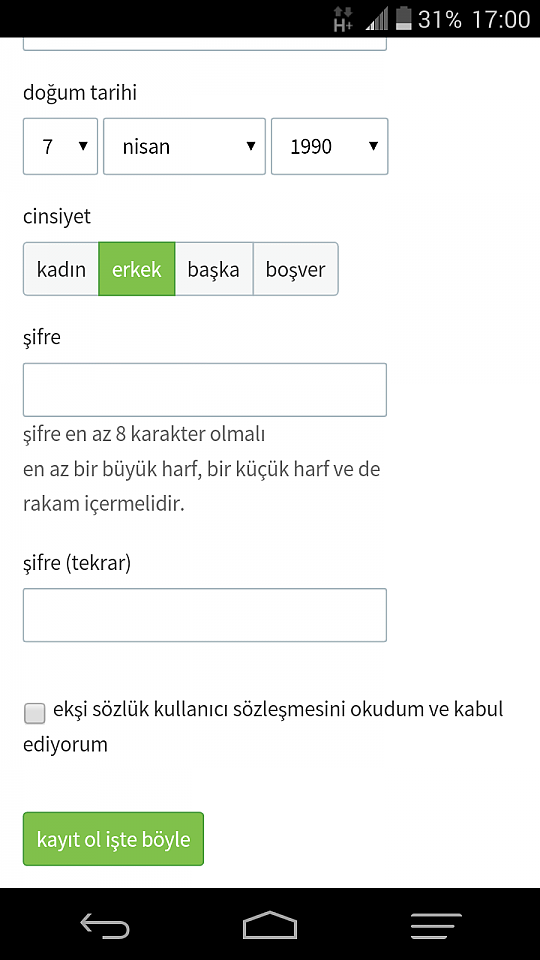Viewport: 540px width, 960px height.
Task: Tap the user agreement label text
Action: coord(263,727)
